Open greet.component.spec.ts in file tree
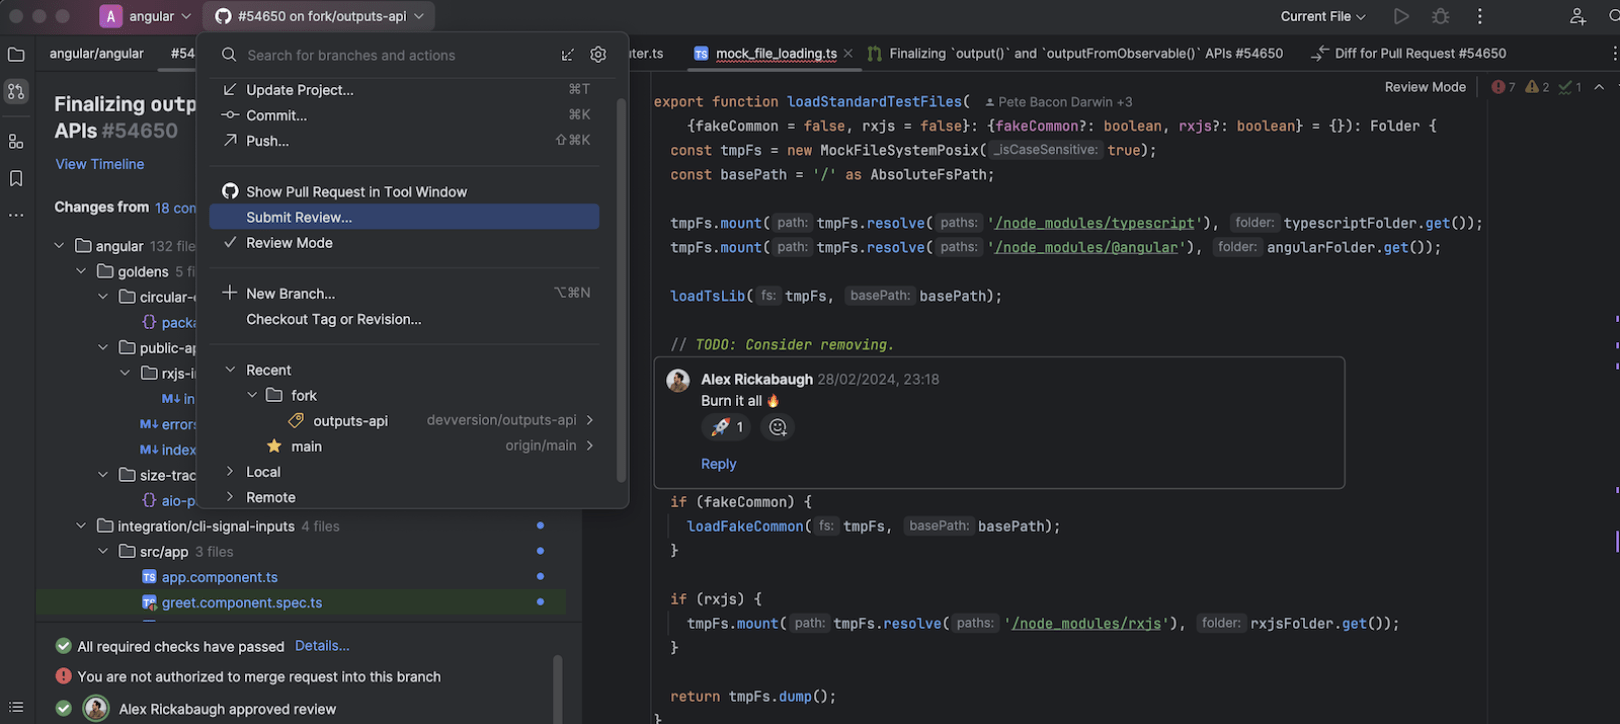 (x=241, y=603)
